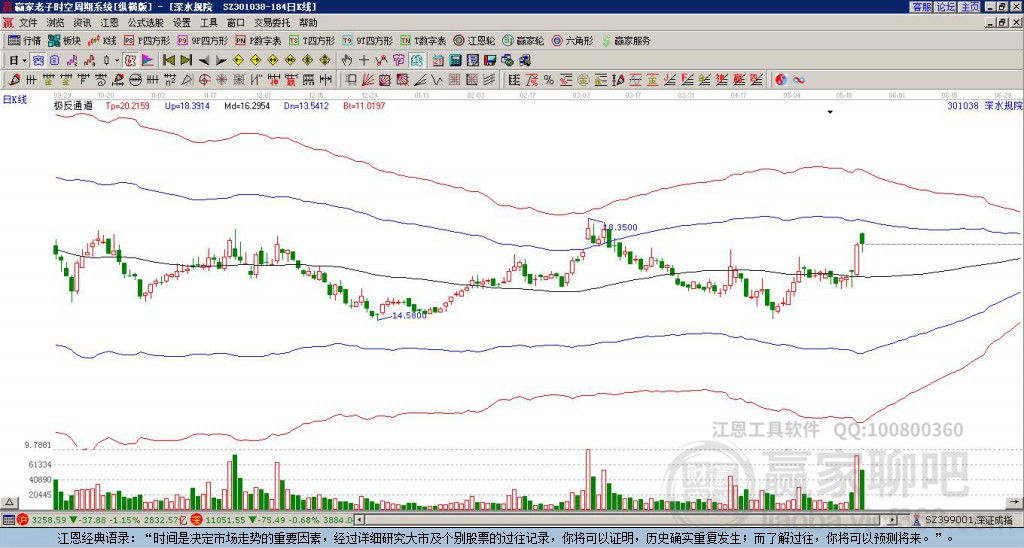1024x548 pixels.
Task: Click the Tp=20.2159 value
Action: pos(128,105)
